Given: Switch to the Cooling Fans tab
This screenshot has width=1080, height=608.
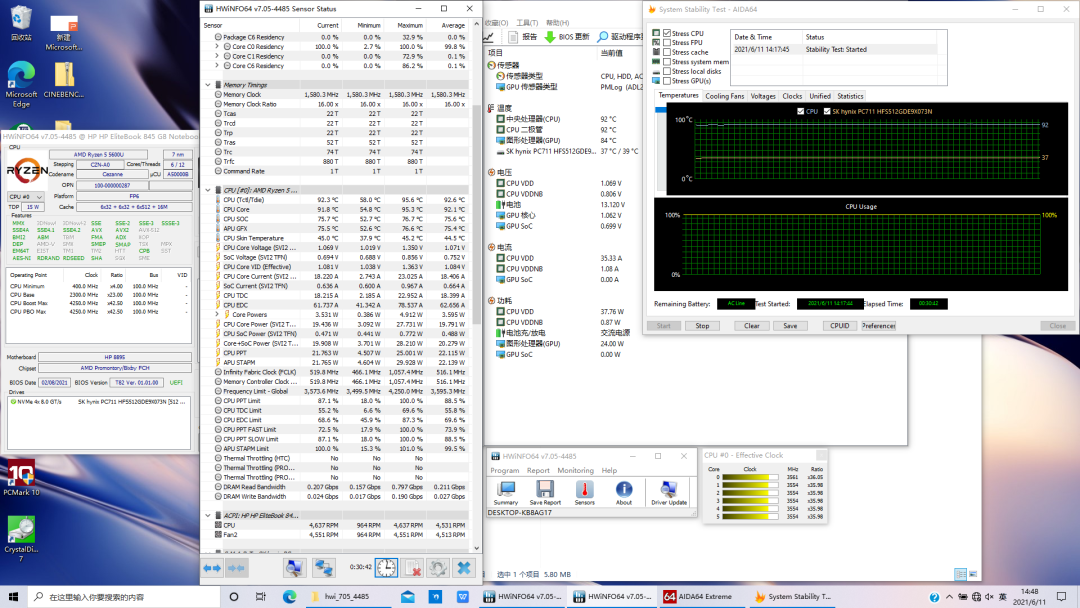Looking at the screenshot, I should click(724, 96).
